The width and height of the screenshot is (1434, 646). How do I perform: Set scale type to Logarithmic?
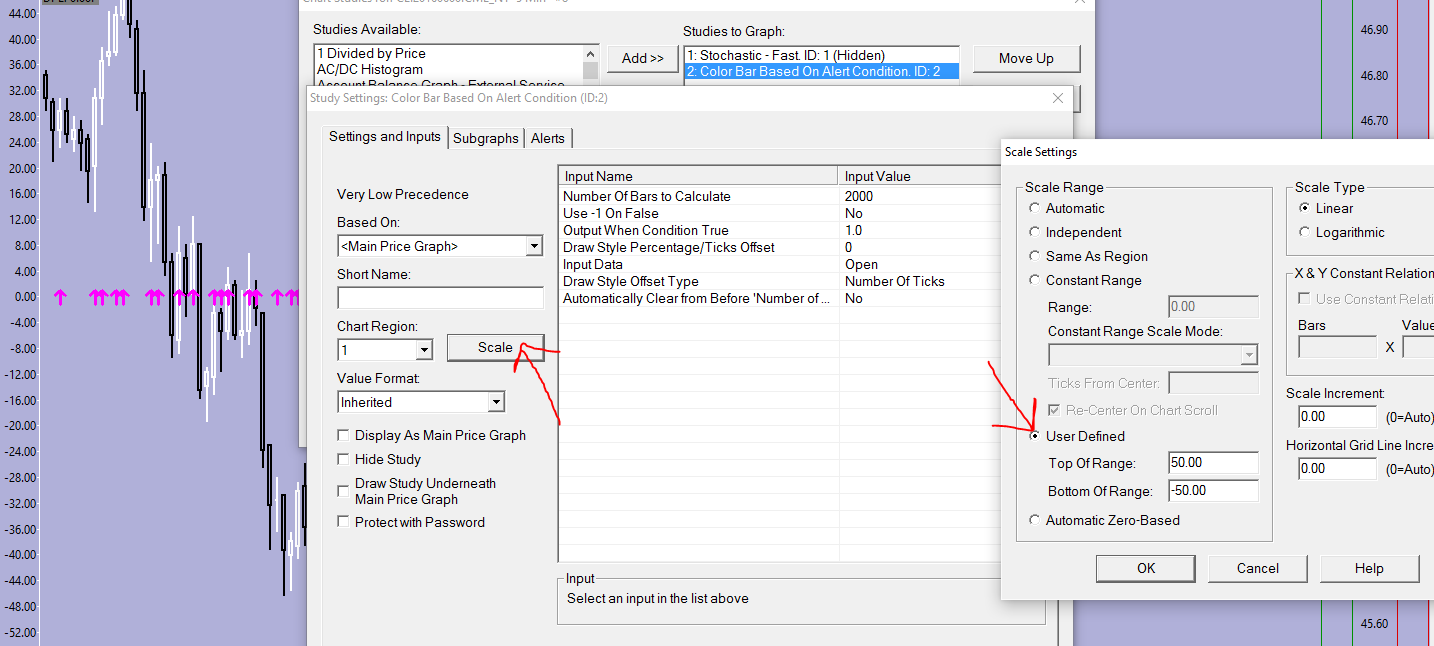pyautogui.click(x=1304, y=232)
